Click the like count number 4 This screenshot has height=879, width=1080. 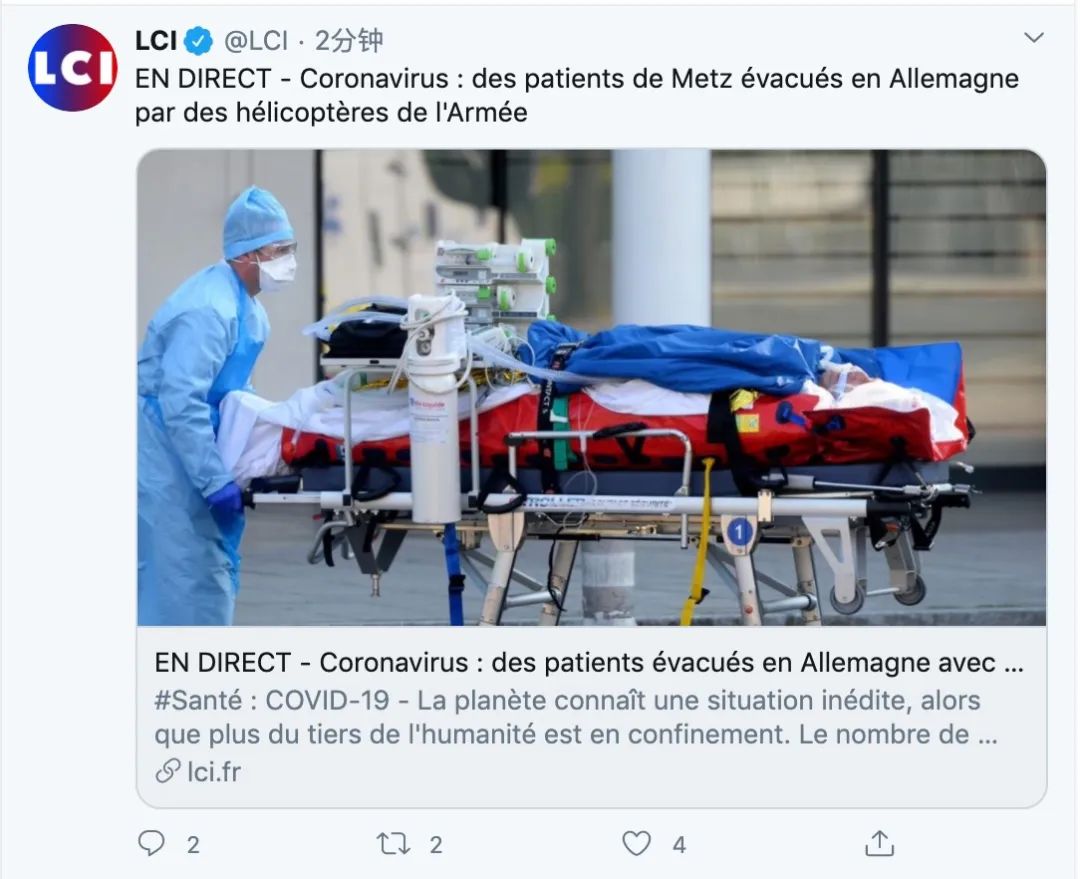[x=679, y=845]
